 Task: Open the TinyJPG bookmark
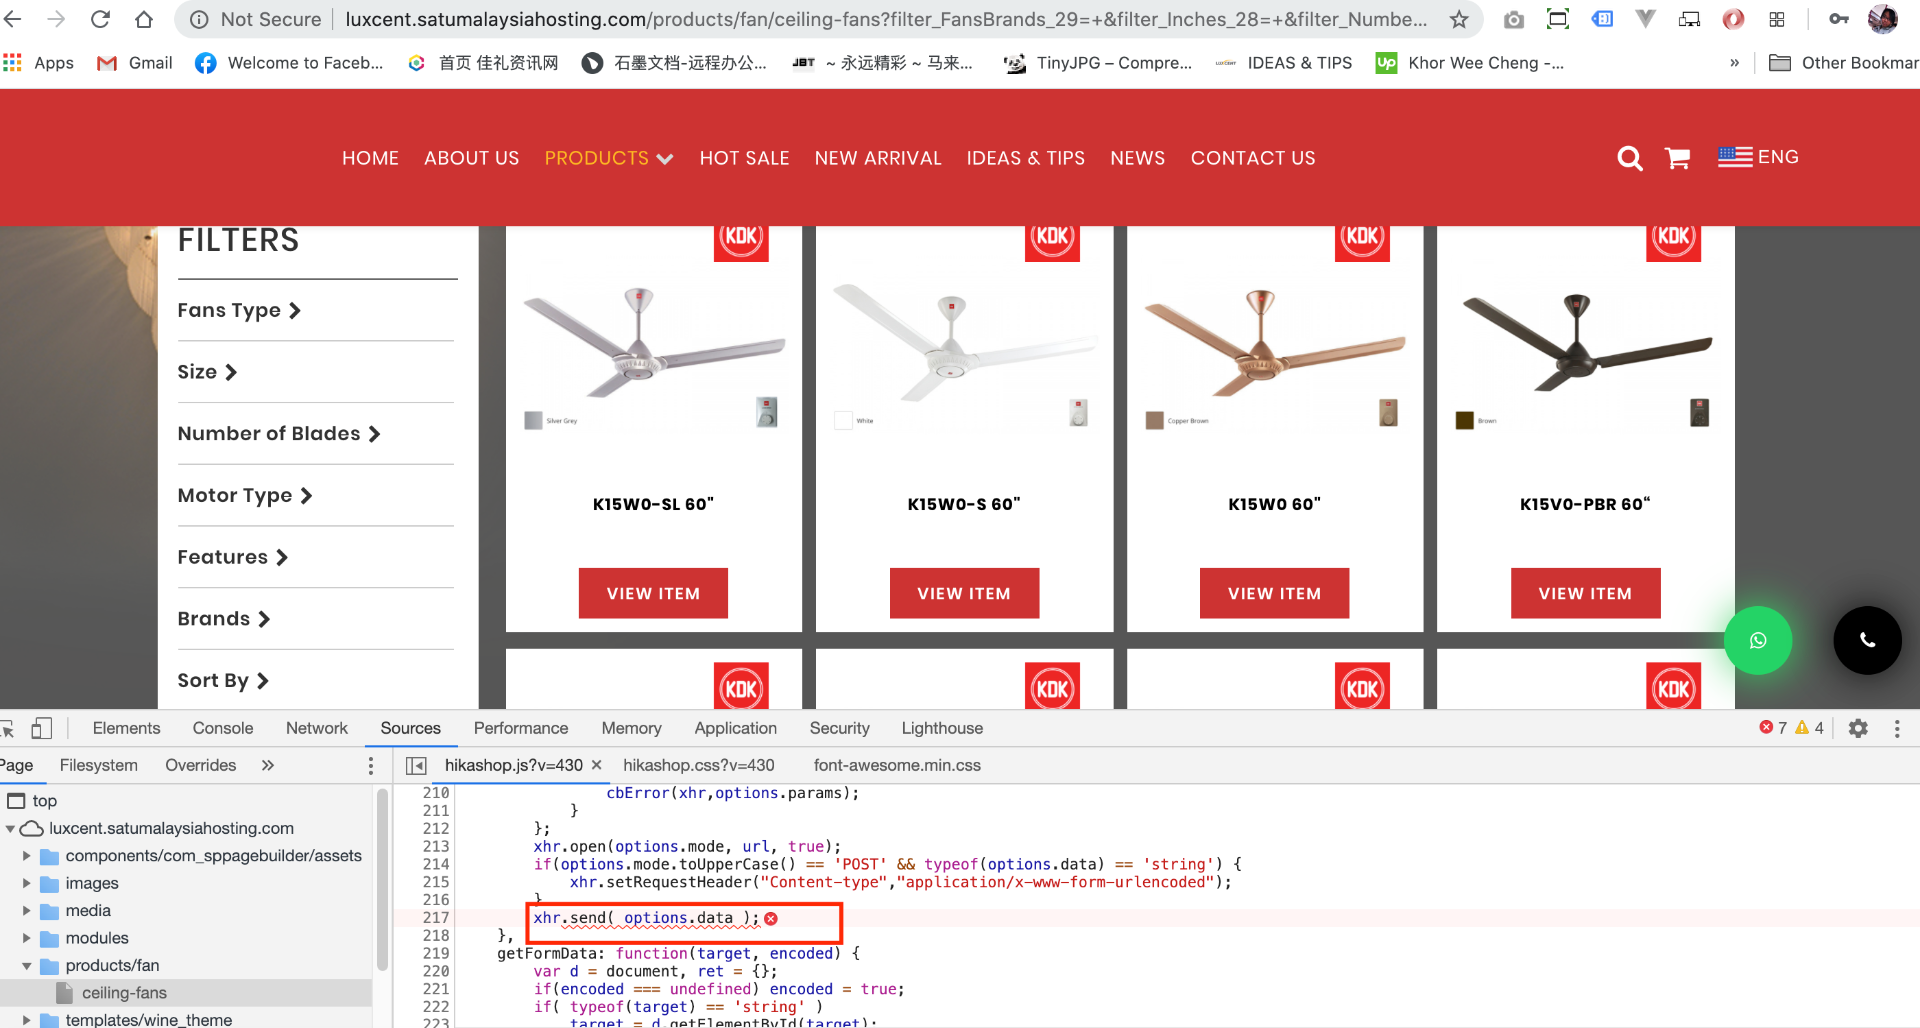[x=1099, y=63]
